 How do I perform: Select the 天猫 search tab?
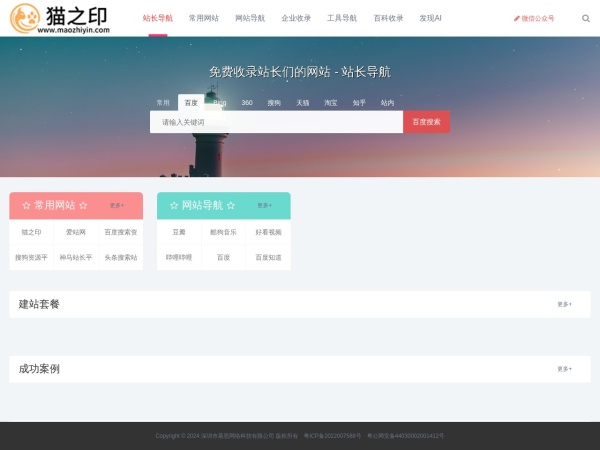(x=302, y=103)
